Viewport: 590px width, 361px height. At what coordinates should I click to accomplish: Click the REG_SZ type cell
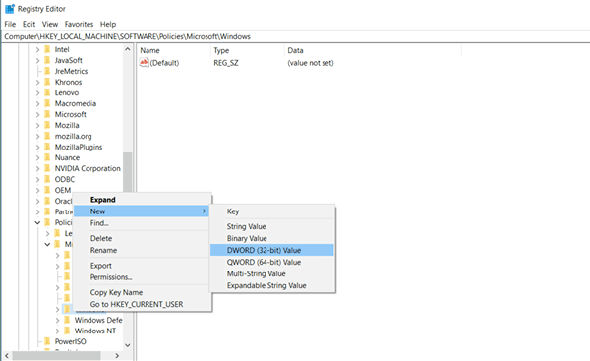226,63
